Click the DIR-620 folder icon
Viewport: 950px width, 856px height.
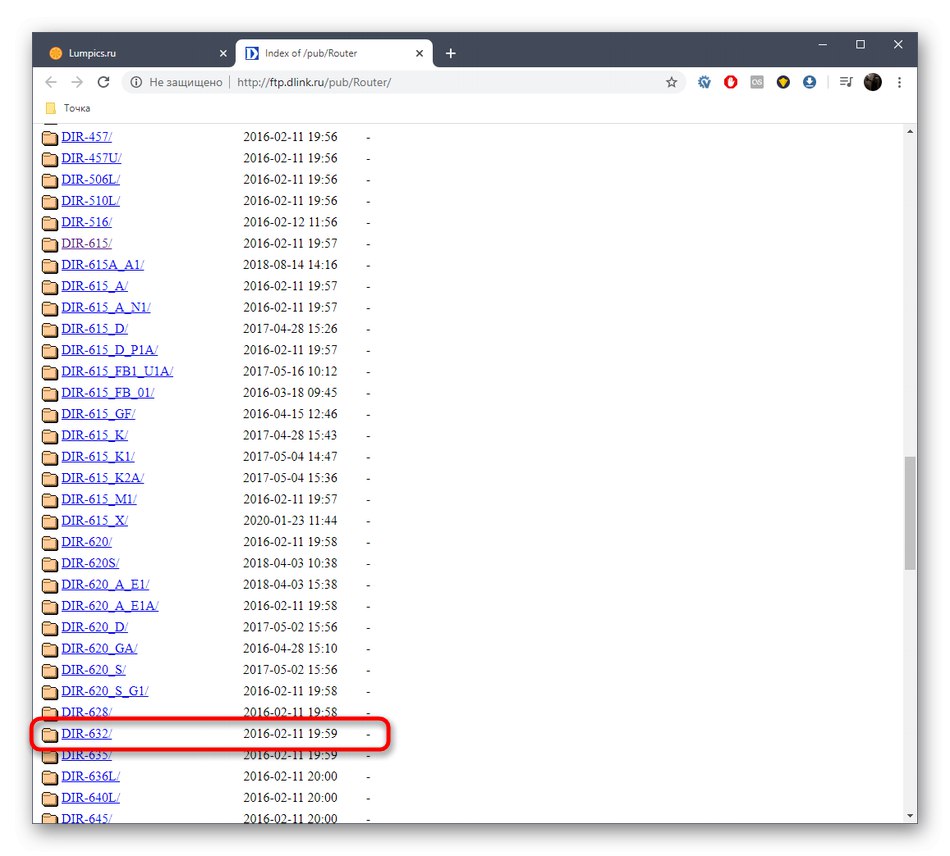point(50,543)
